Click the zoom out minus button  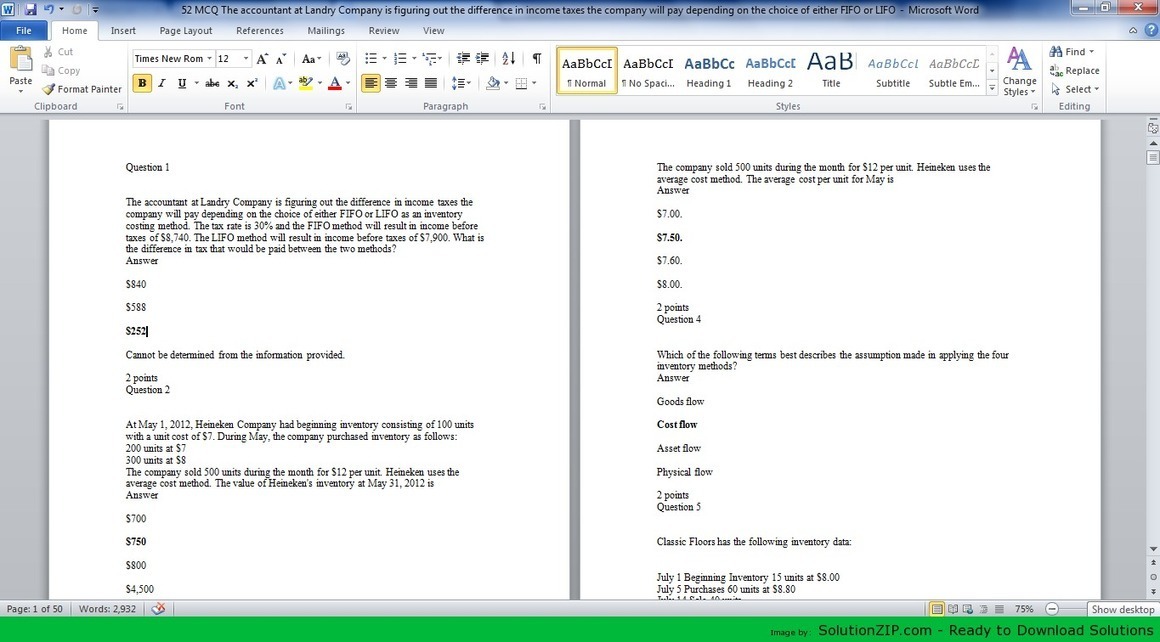click(x=1052, y=609)
